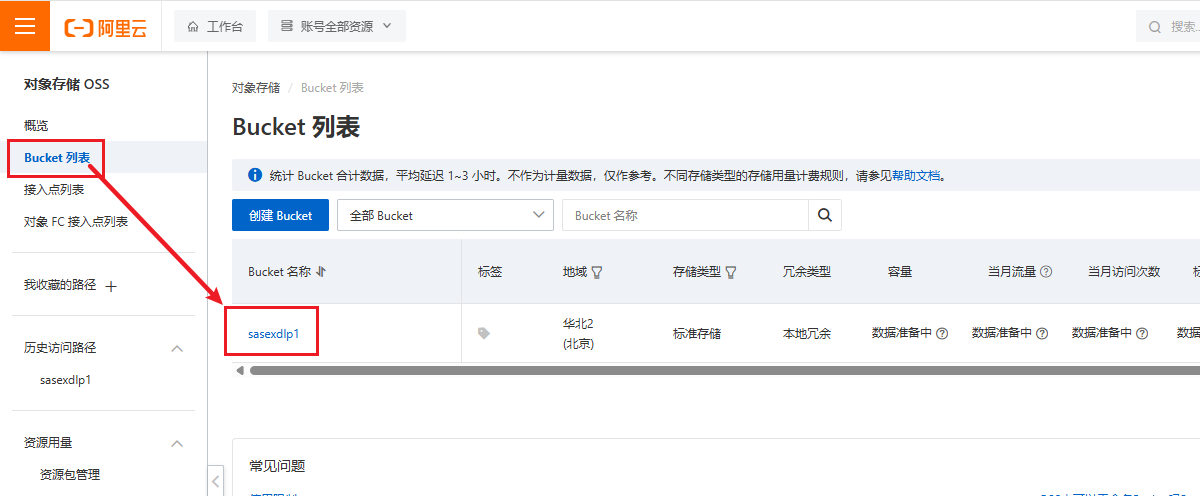The width and height of the screenshot is (1200, 496).
Task: Open the 全部 Bucket dropdown filter
Action: [x=445, y=215]
